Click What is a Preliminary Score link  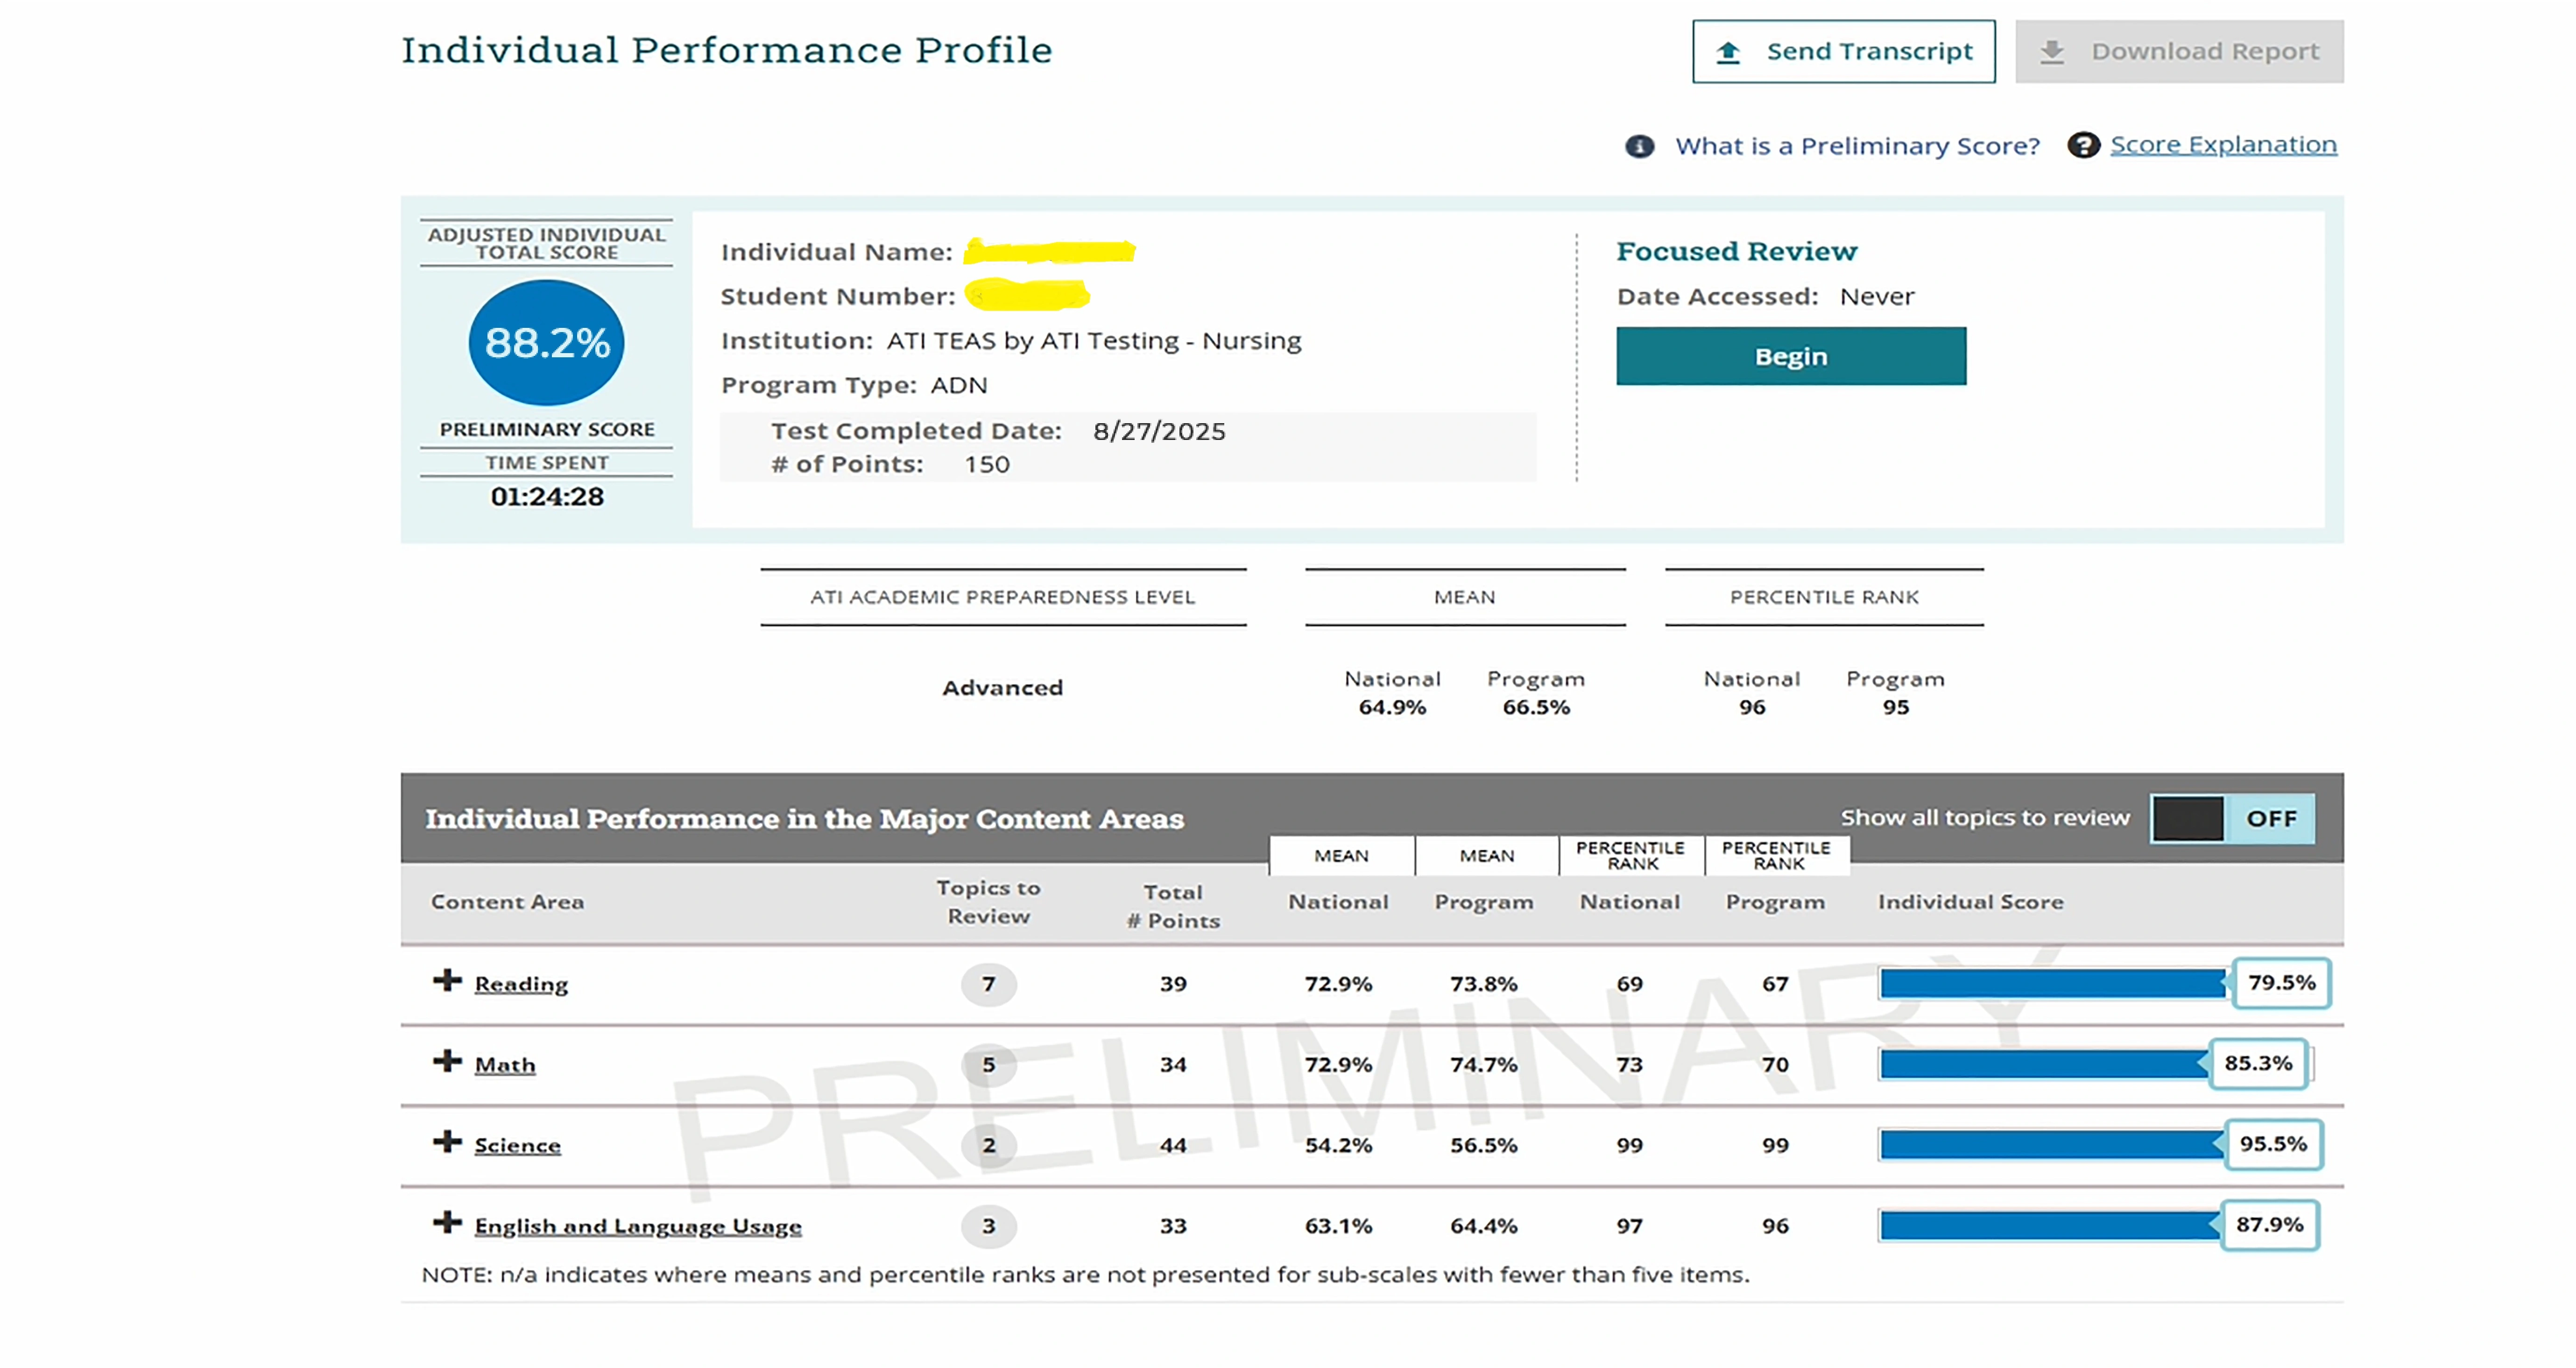point(1857,146)
